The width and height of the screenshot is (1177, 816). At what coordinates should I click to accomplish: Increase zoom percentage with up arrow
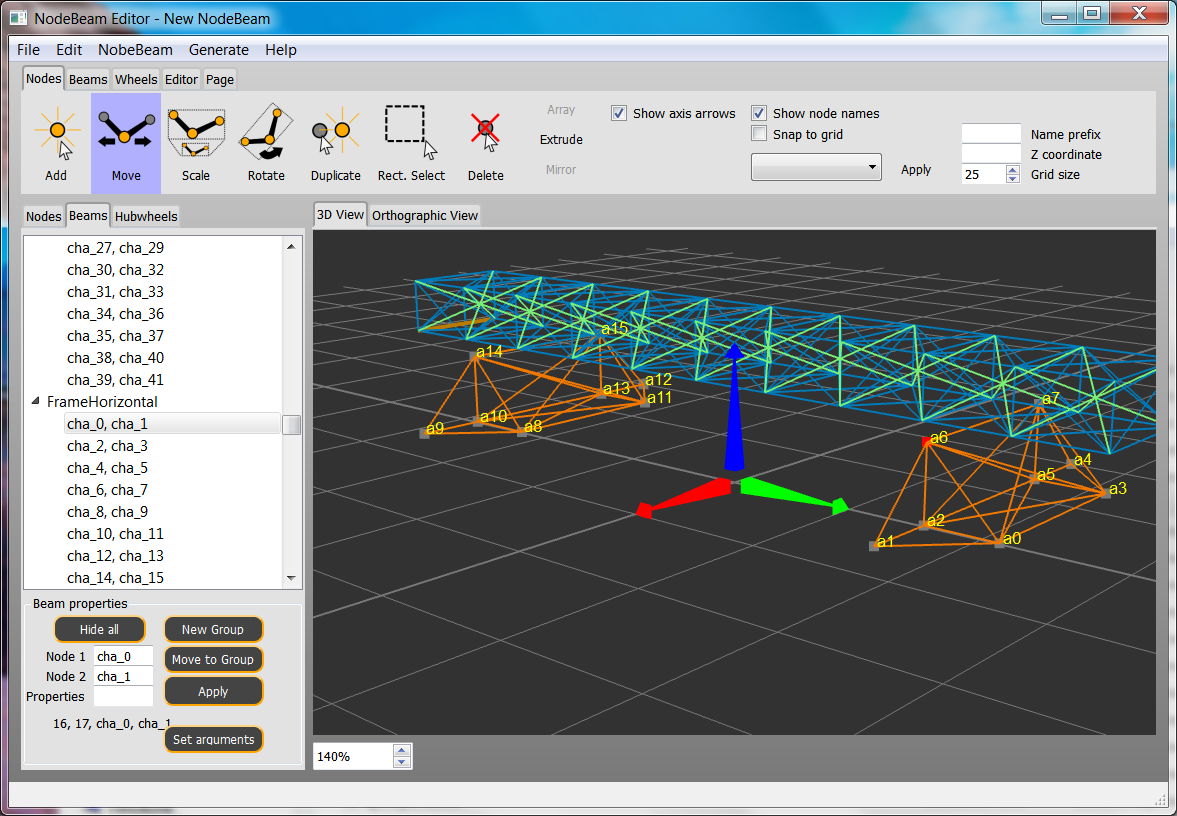coord(402,751)
